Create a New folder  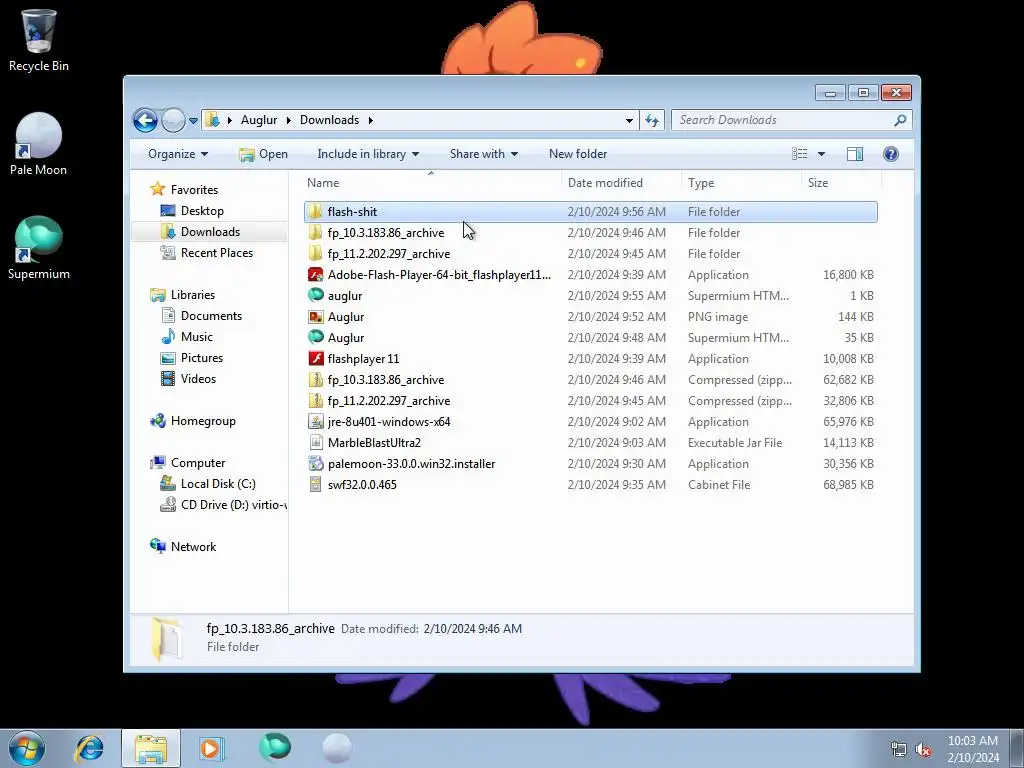click(578, 154)
